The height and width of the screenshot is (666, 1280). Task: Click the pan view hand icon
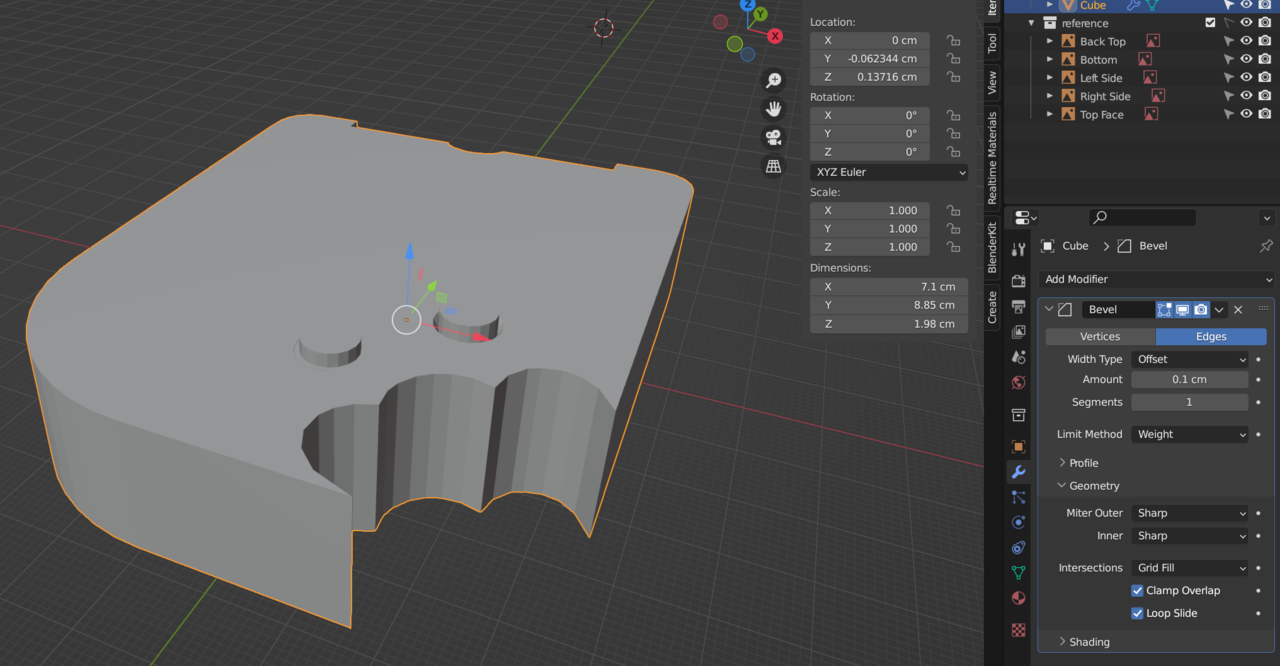(773, 109)
